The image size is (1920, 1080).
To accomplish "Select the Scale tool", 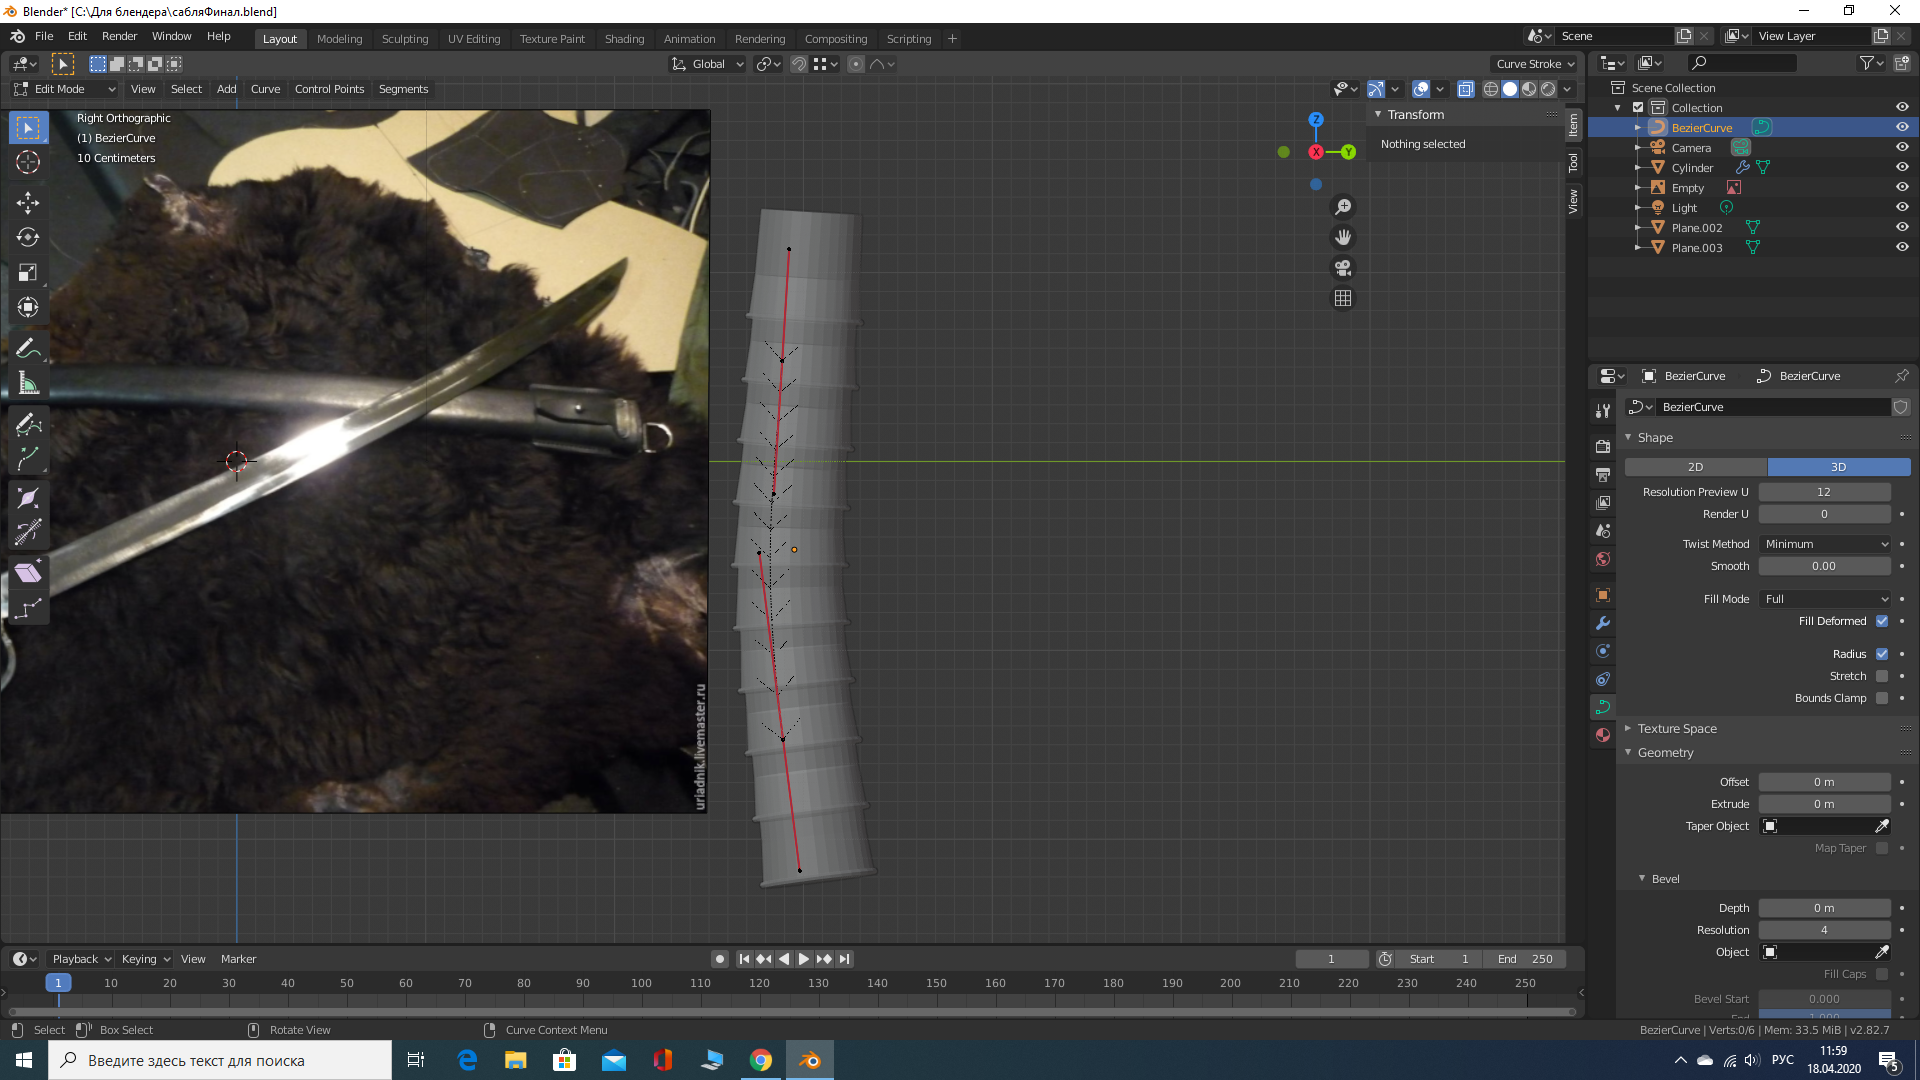I will pyautogui.click(x=28, y=273).
